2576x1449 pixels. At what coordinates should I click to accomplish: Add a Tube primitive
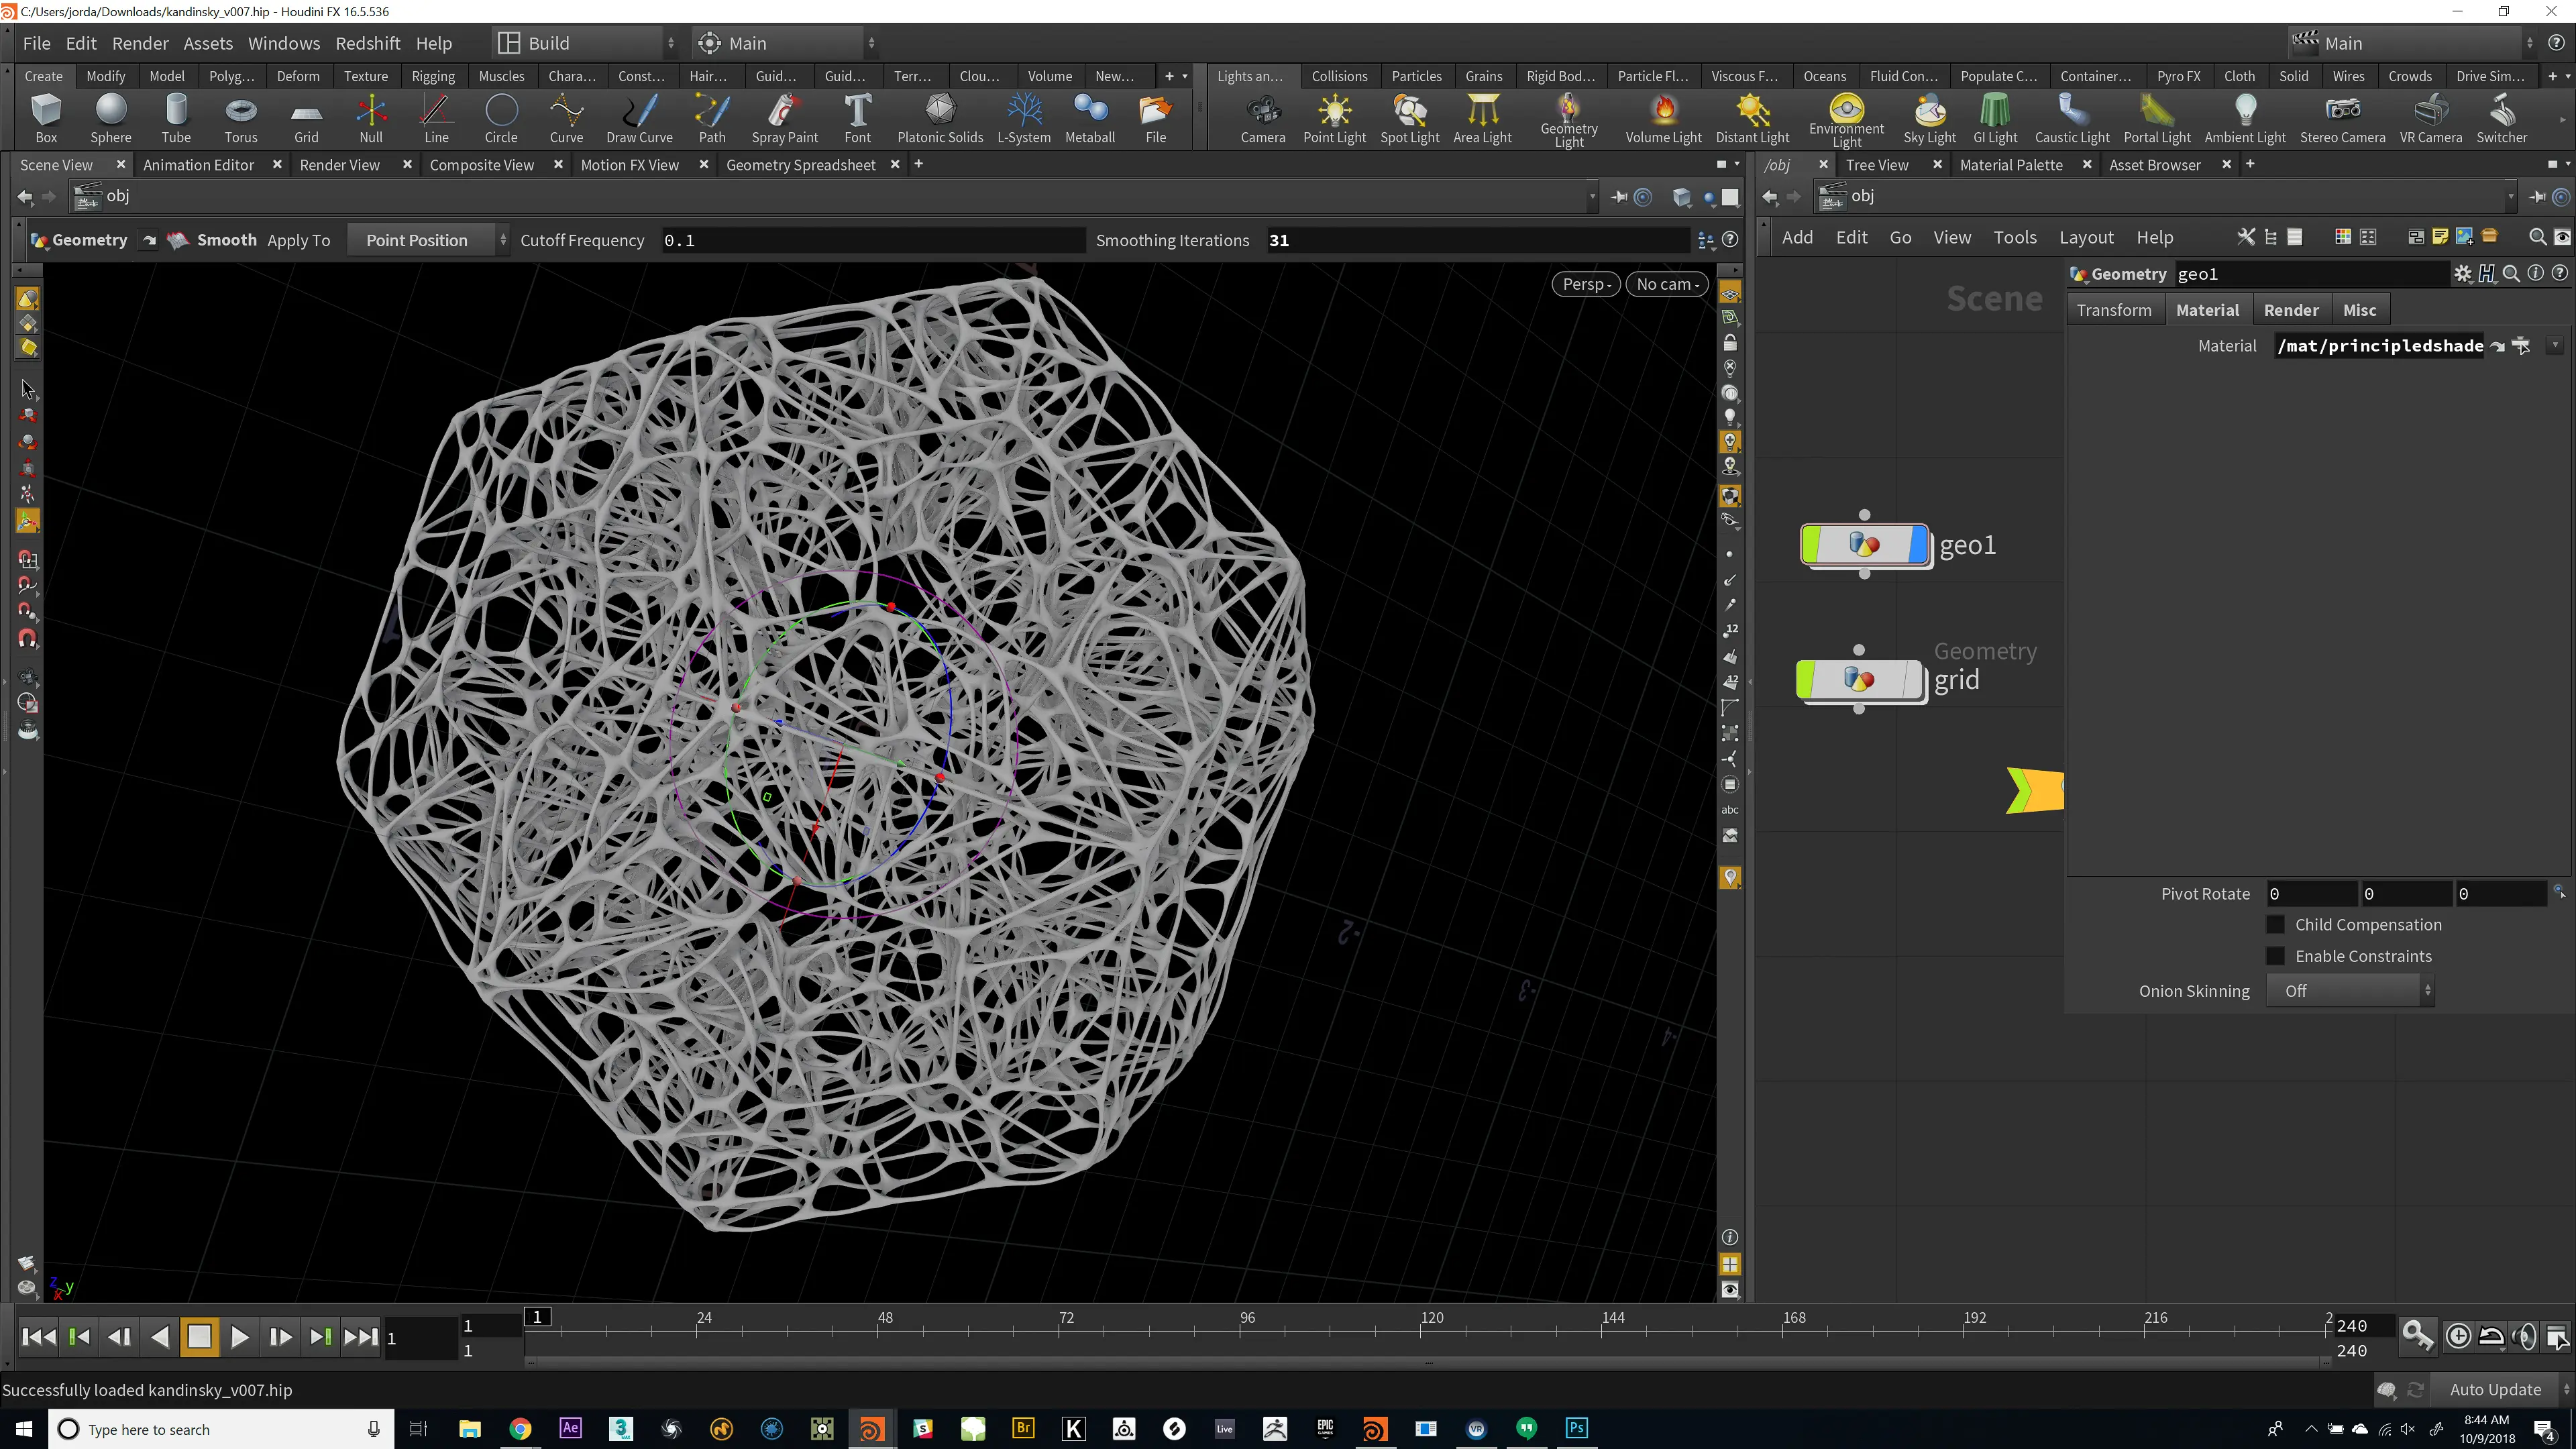pyautogui.click(x=176, y=119)
